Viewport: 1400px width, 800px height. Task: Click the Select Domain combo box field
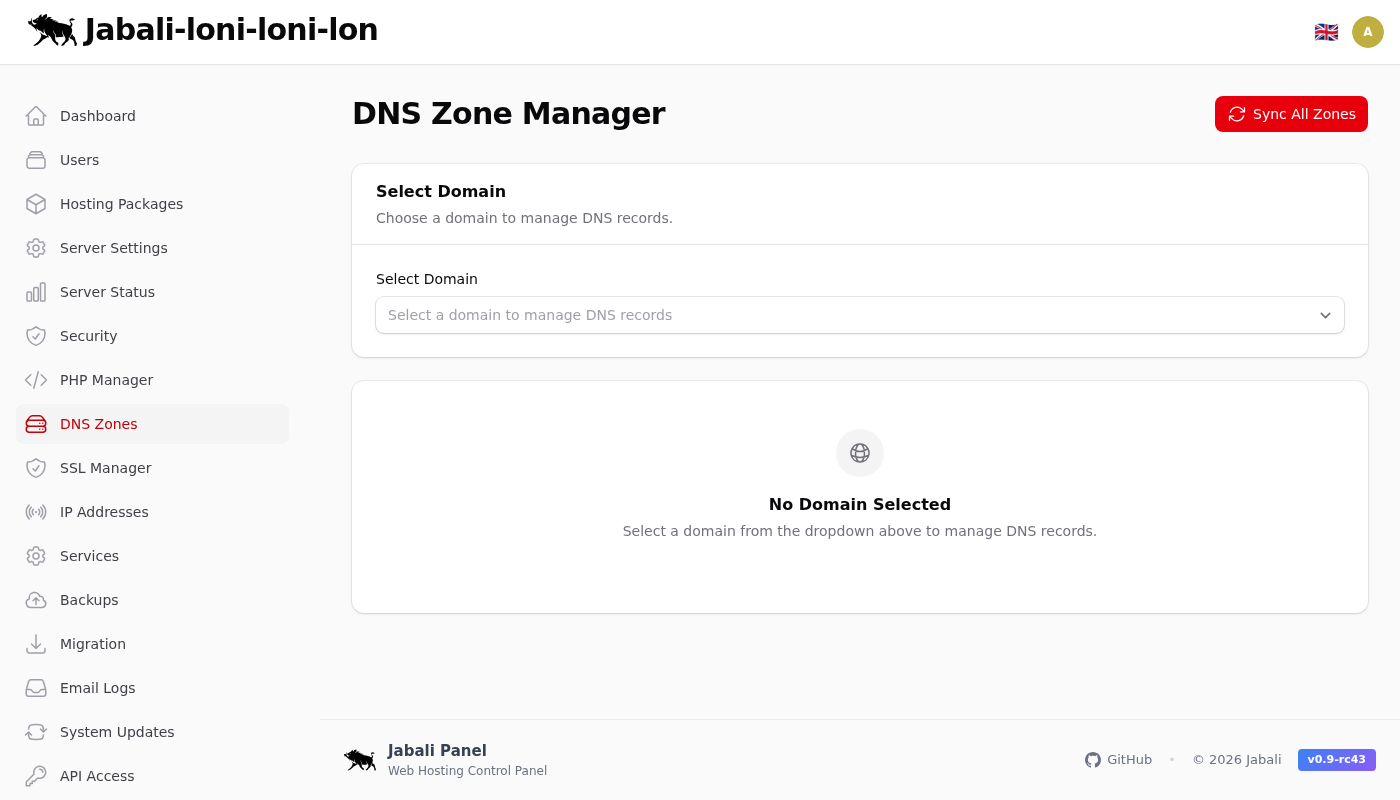coord(840,315)
